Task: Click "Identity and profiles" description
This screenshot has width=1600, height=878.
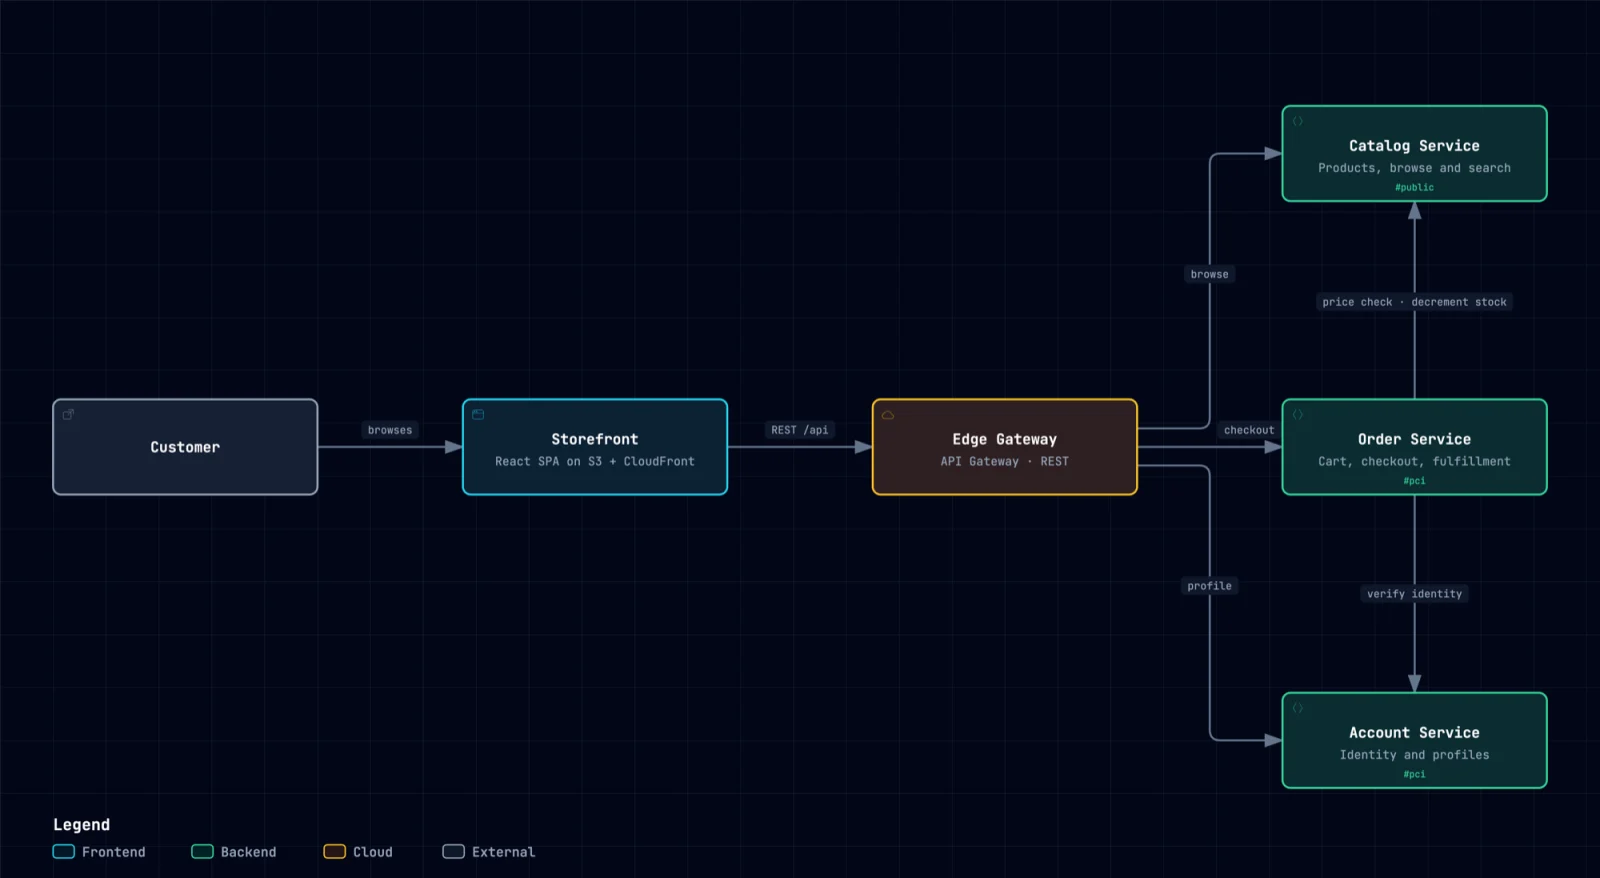Action: tap(1415, 755)
